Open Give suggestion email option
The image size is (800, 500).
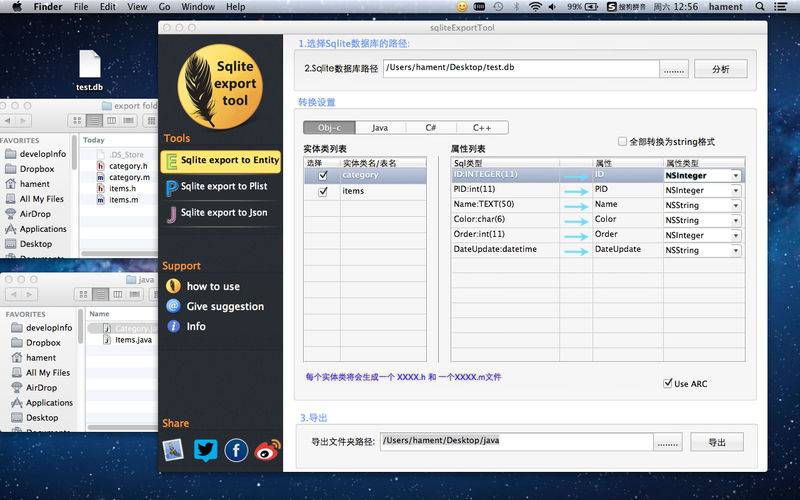pyautogui.click(x=215, y=306)
